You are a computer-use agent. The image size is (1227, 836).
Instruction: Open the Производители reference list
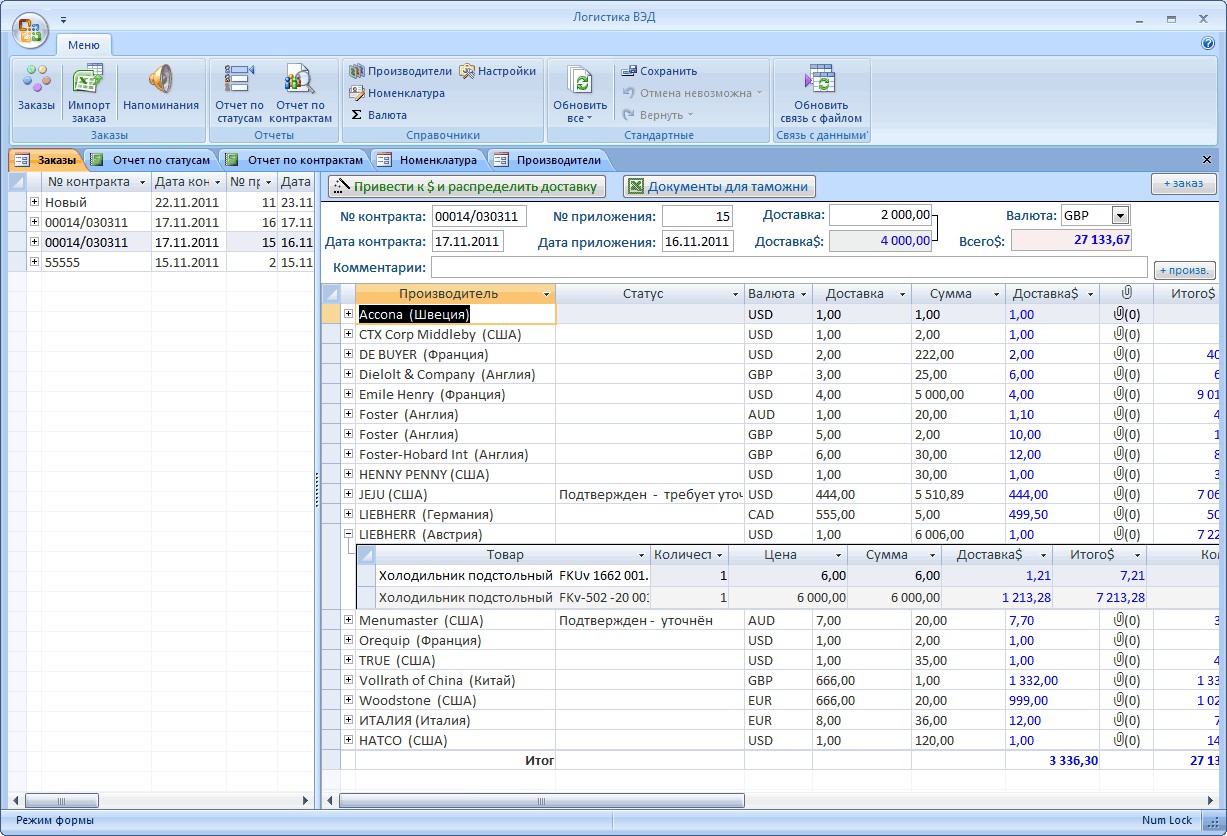(x=400, y=71)
